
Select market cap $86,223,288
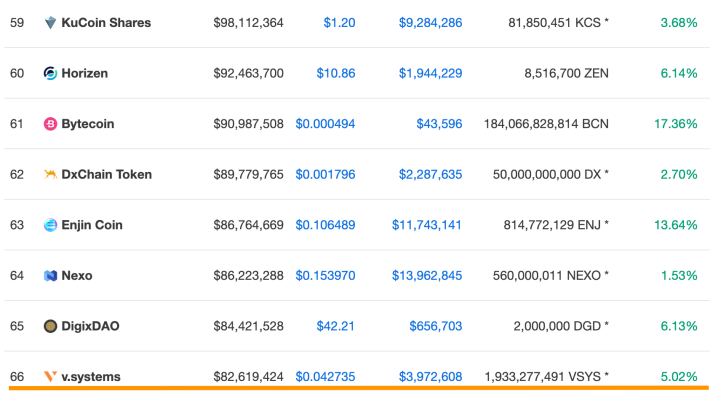249,276
